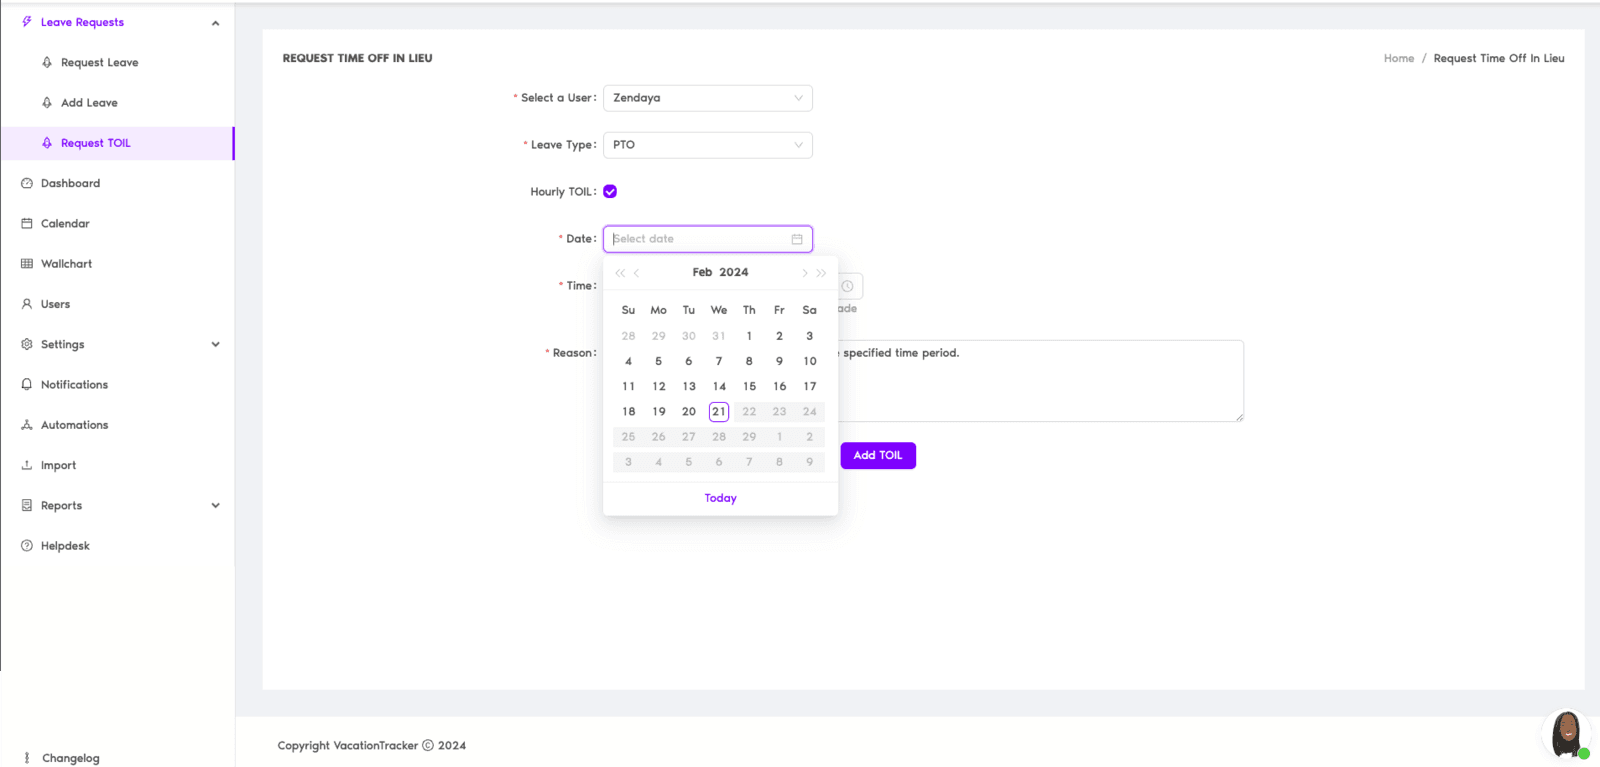The height and width of the screenshot is (767, 1600).
Task: Click the Calendar icon in the sidebar
Action: pyautogui.click(x=27, y=223)
